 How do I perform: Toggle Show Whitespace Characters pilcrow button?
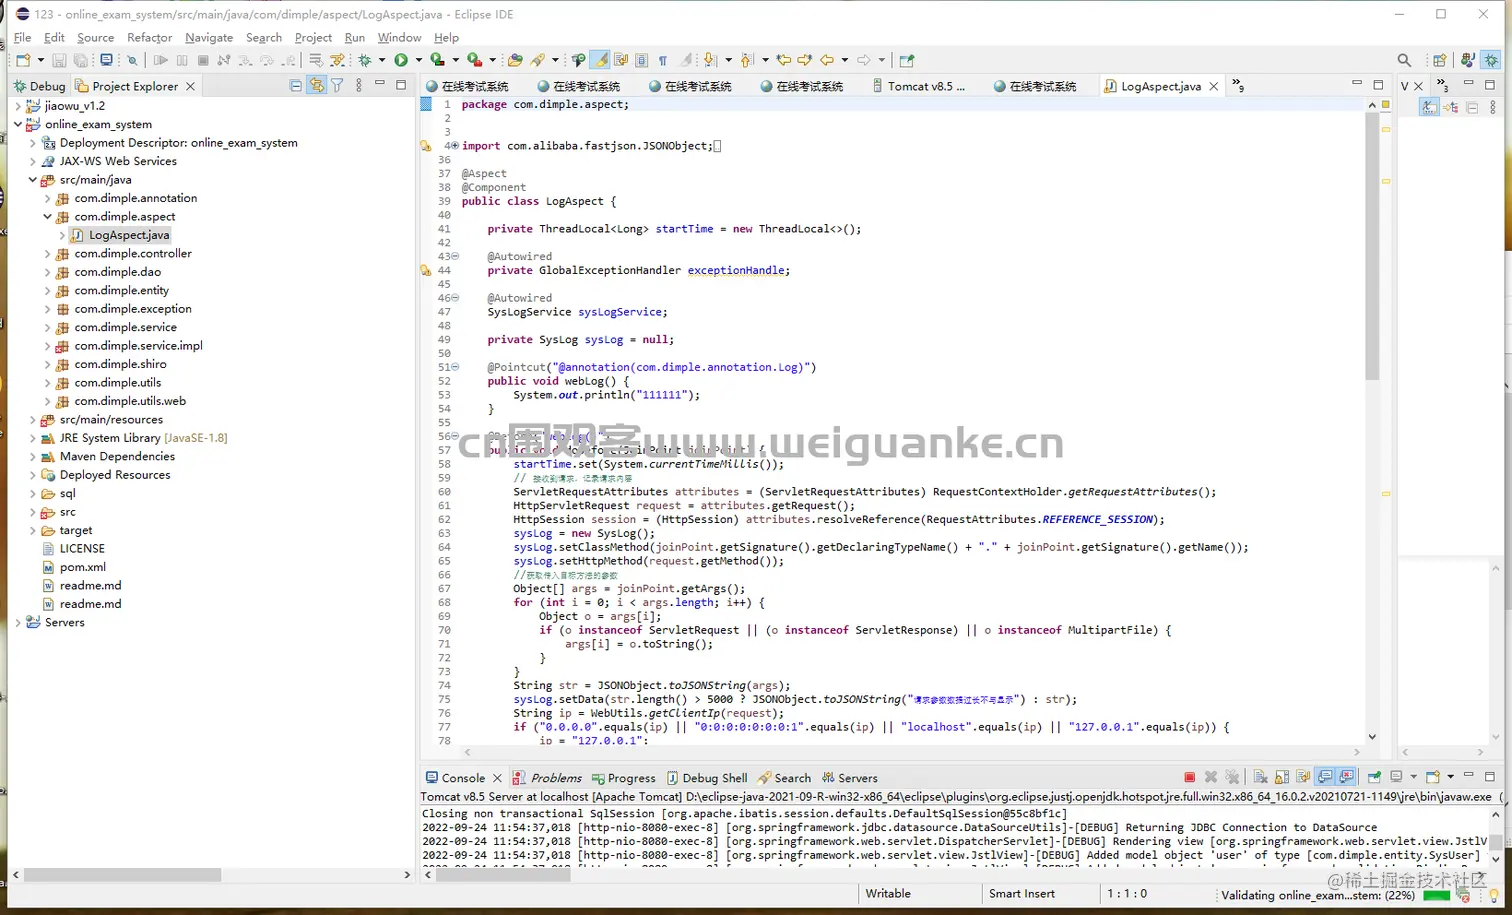point(662,60)
